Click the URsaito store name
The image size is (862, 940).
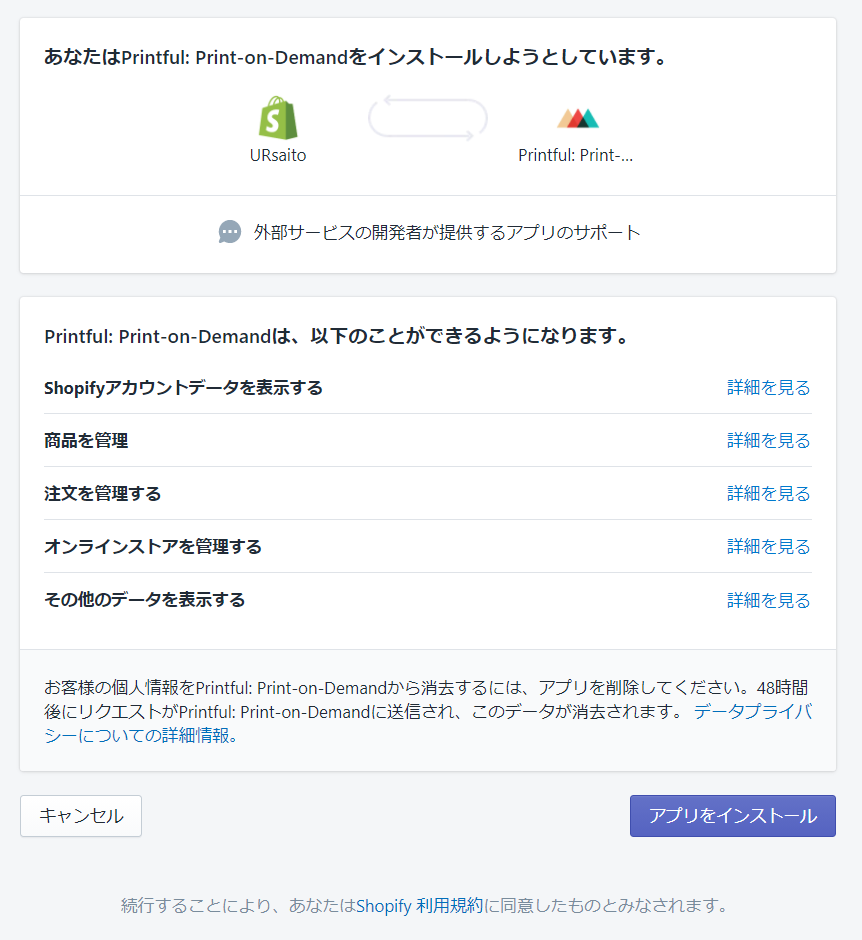(x=278, y=155)
